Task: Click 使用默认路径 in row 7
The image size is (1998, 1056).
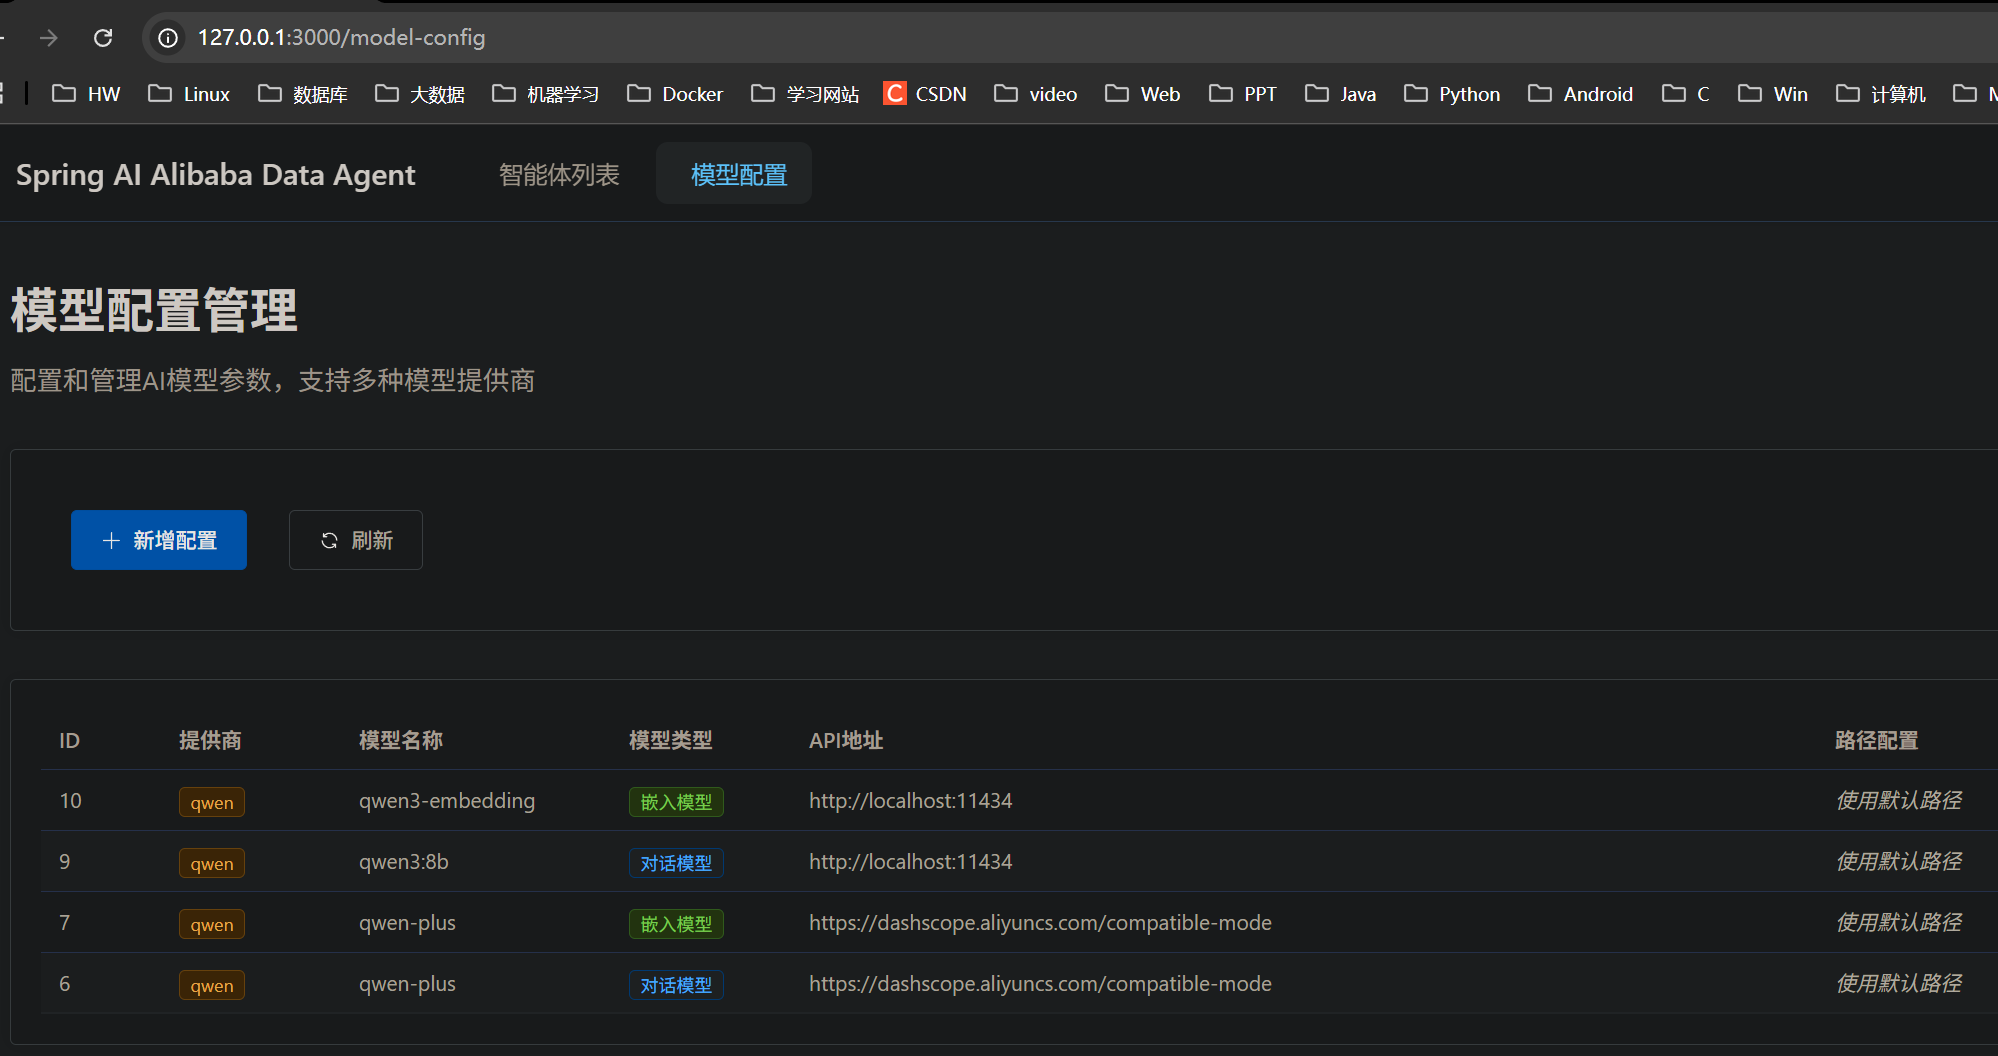Action: coord(1898,923)
